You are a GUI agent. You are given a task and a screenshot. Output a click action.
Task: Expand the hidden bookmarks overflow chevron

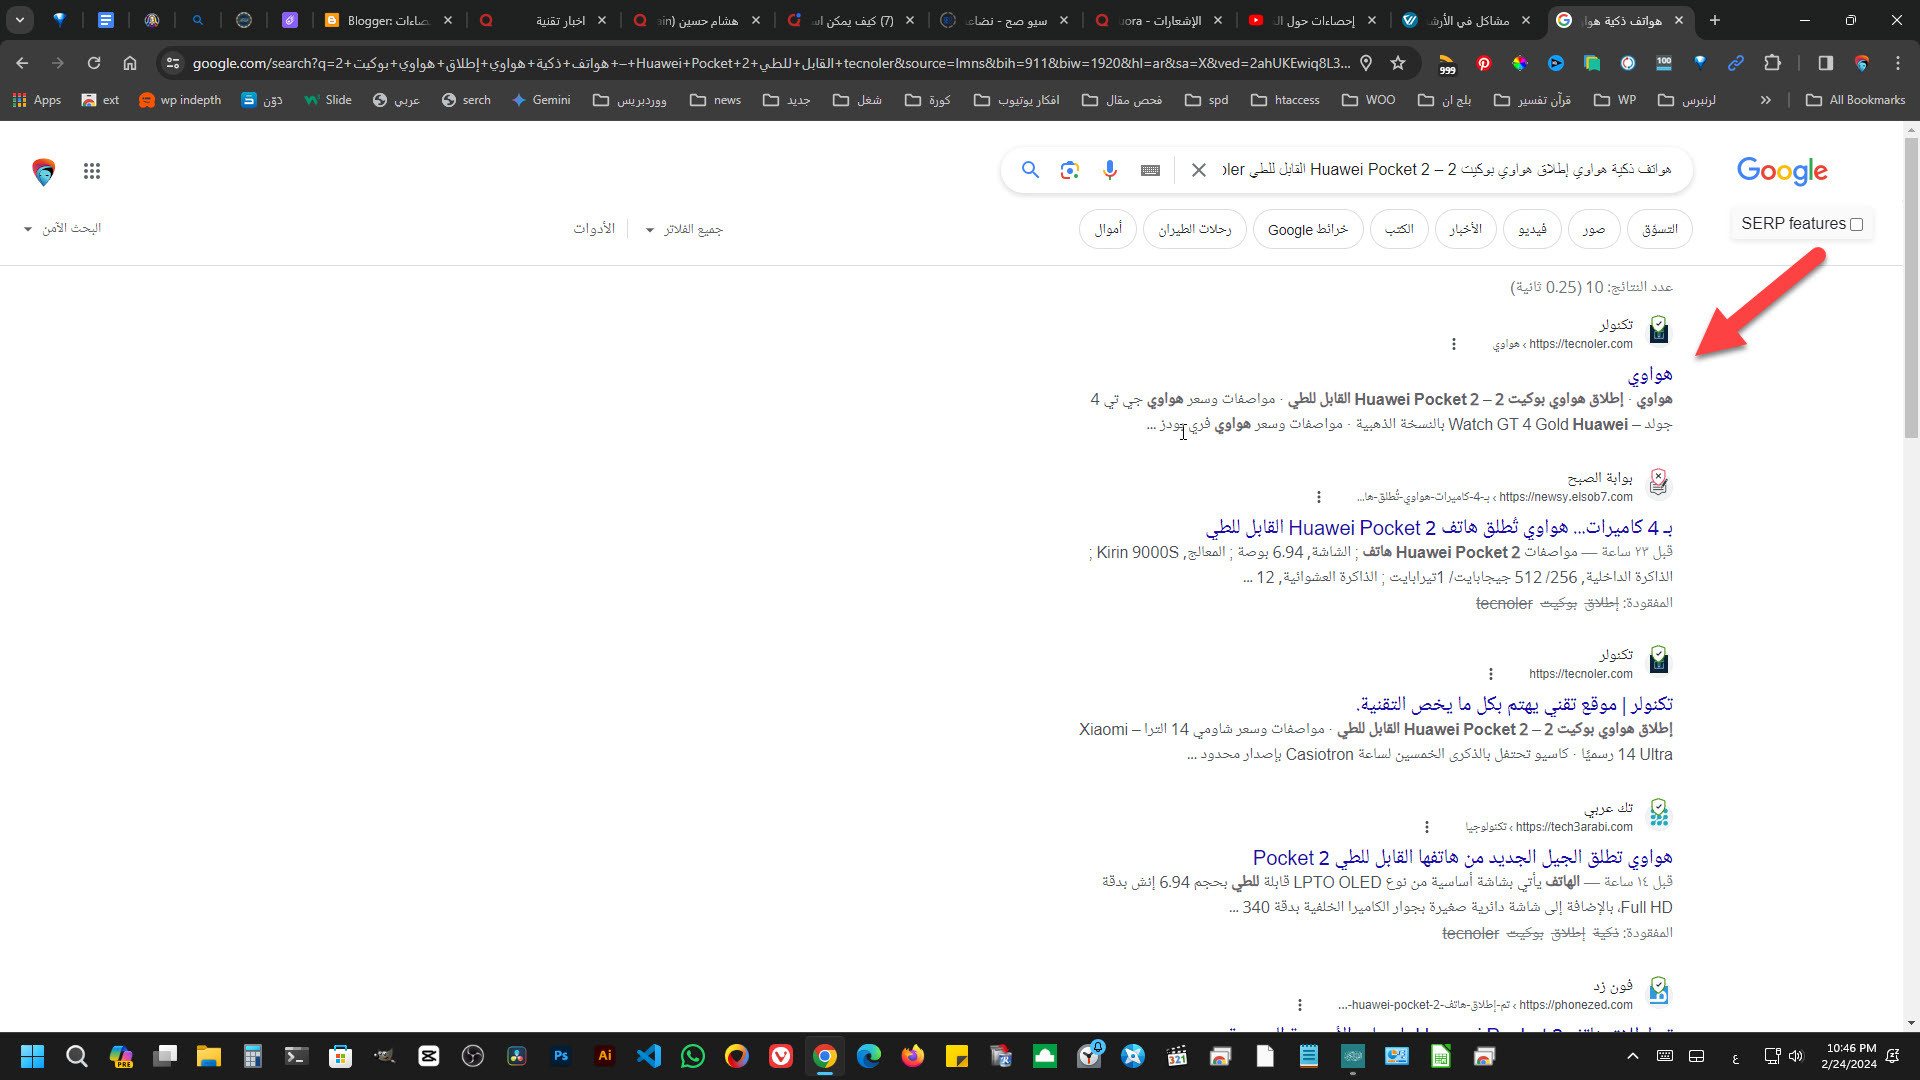pyautogui.click(x=1765, y=100)
